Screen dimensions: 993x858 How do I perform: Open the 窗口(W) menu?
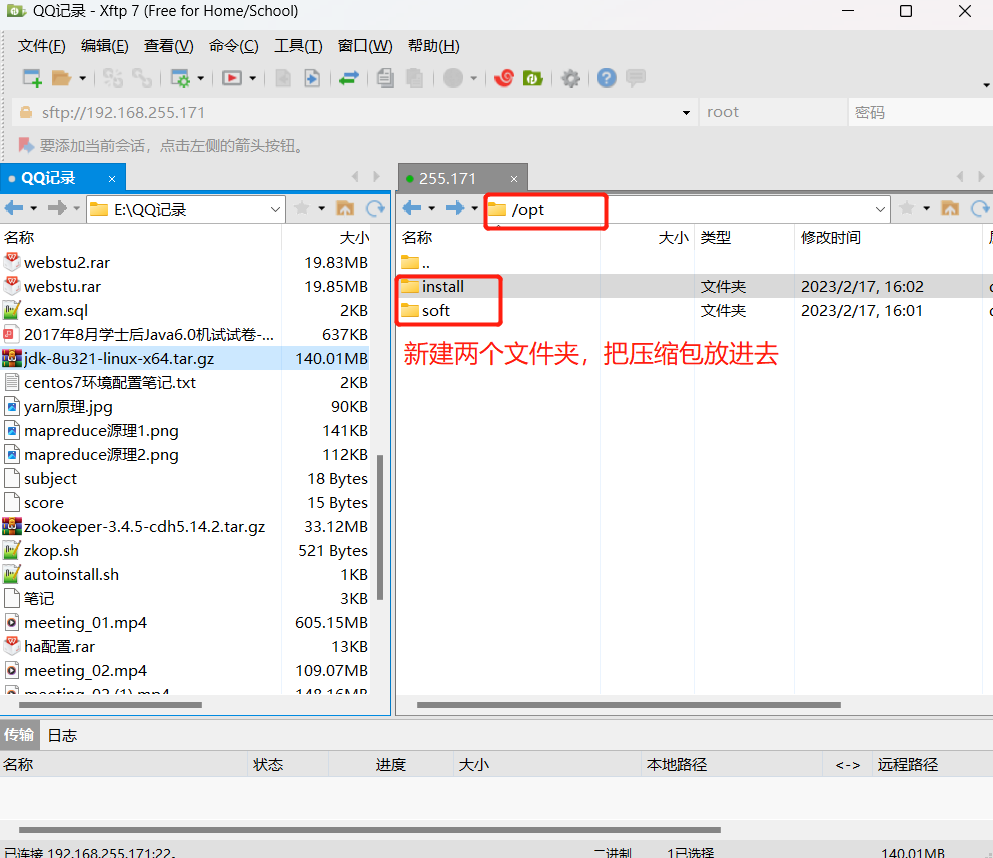pos(365,46)
